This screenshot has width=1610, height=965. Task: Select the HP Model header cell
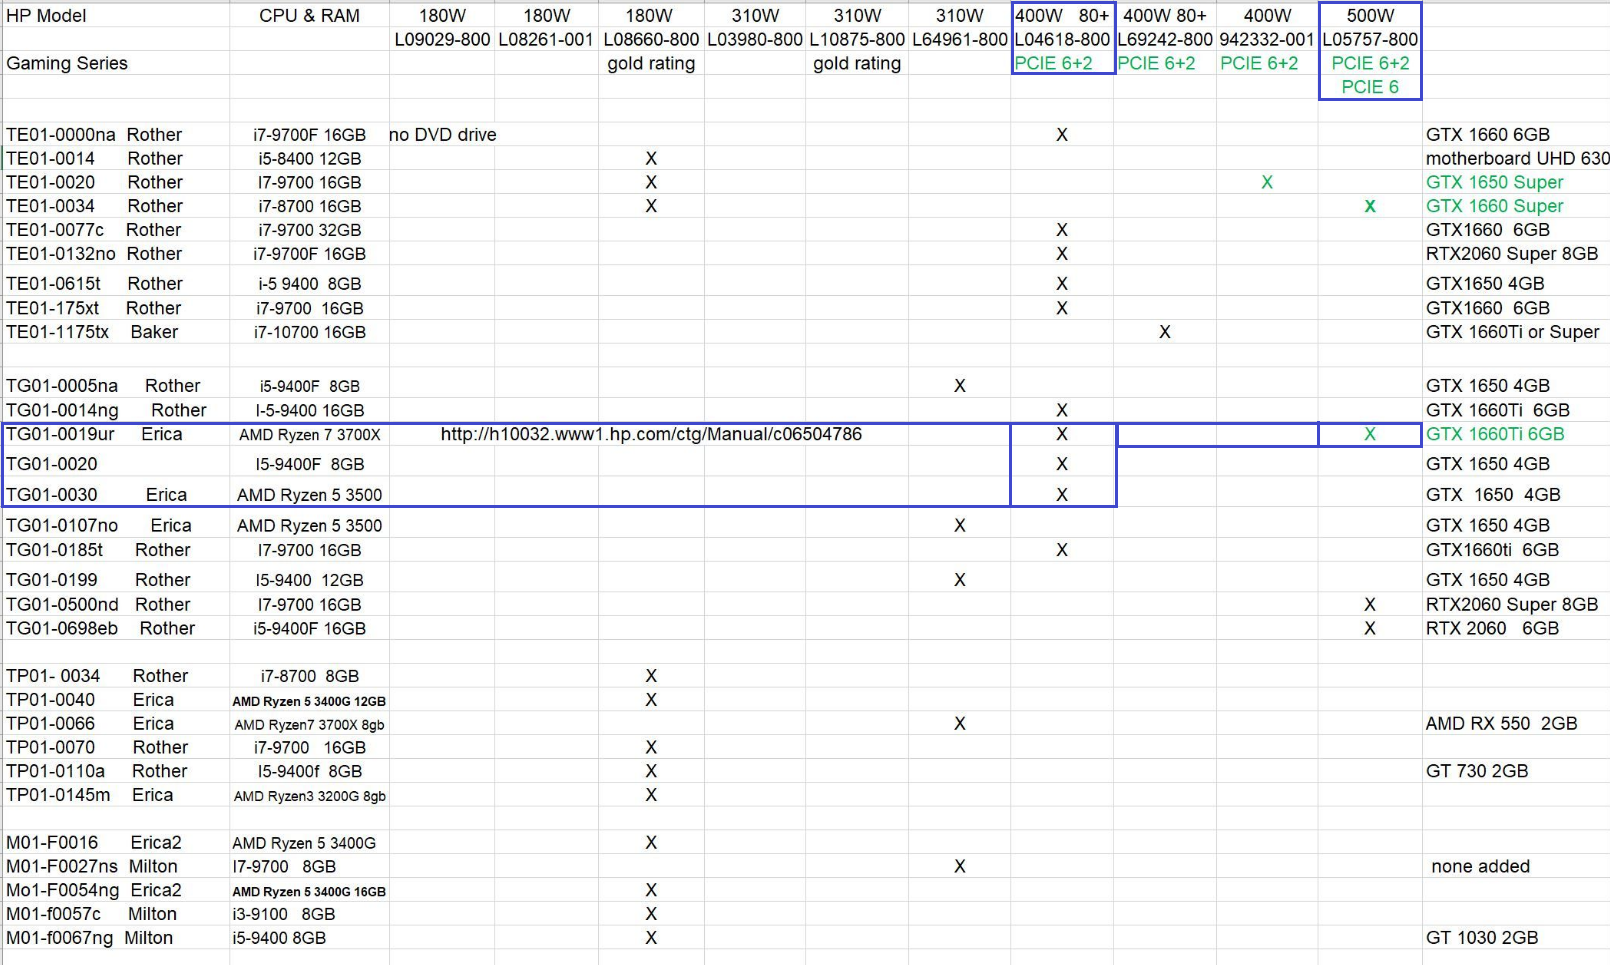46,16
